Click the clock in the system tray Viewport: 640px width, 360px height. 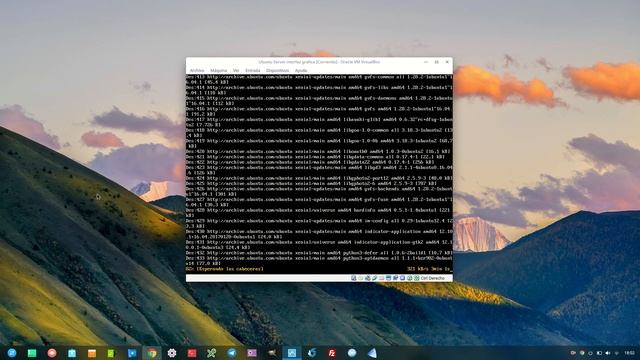pos(629,353)
